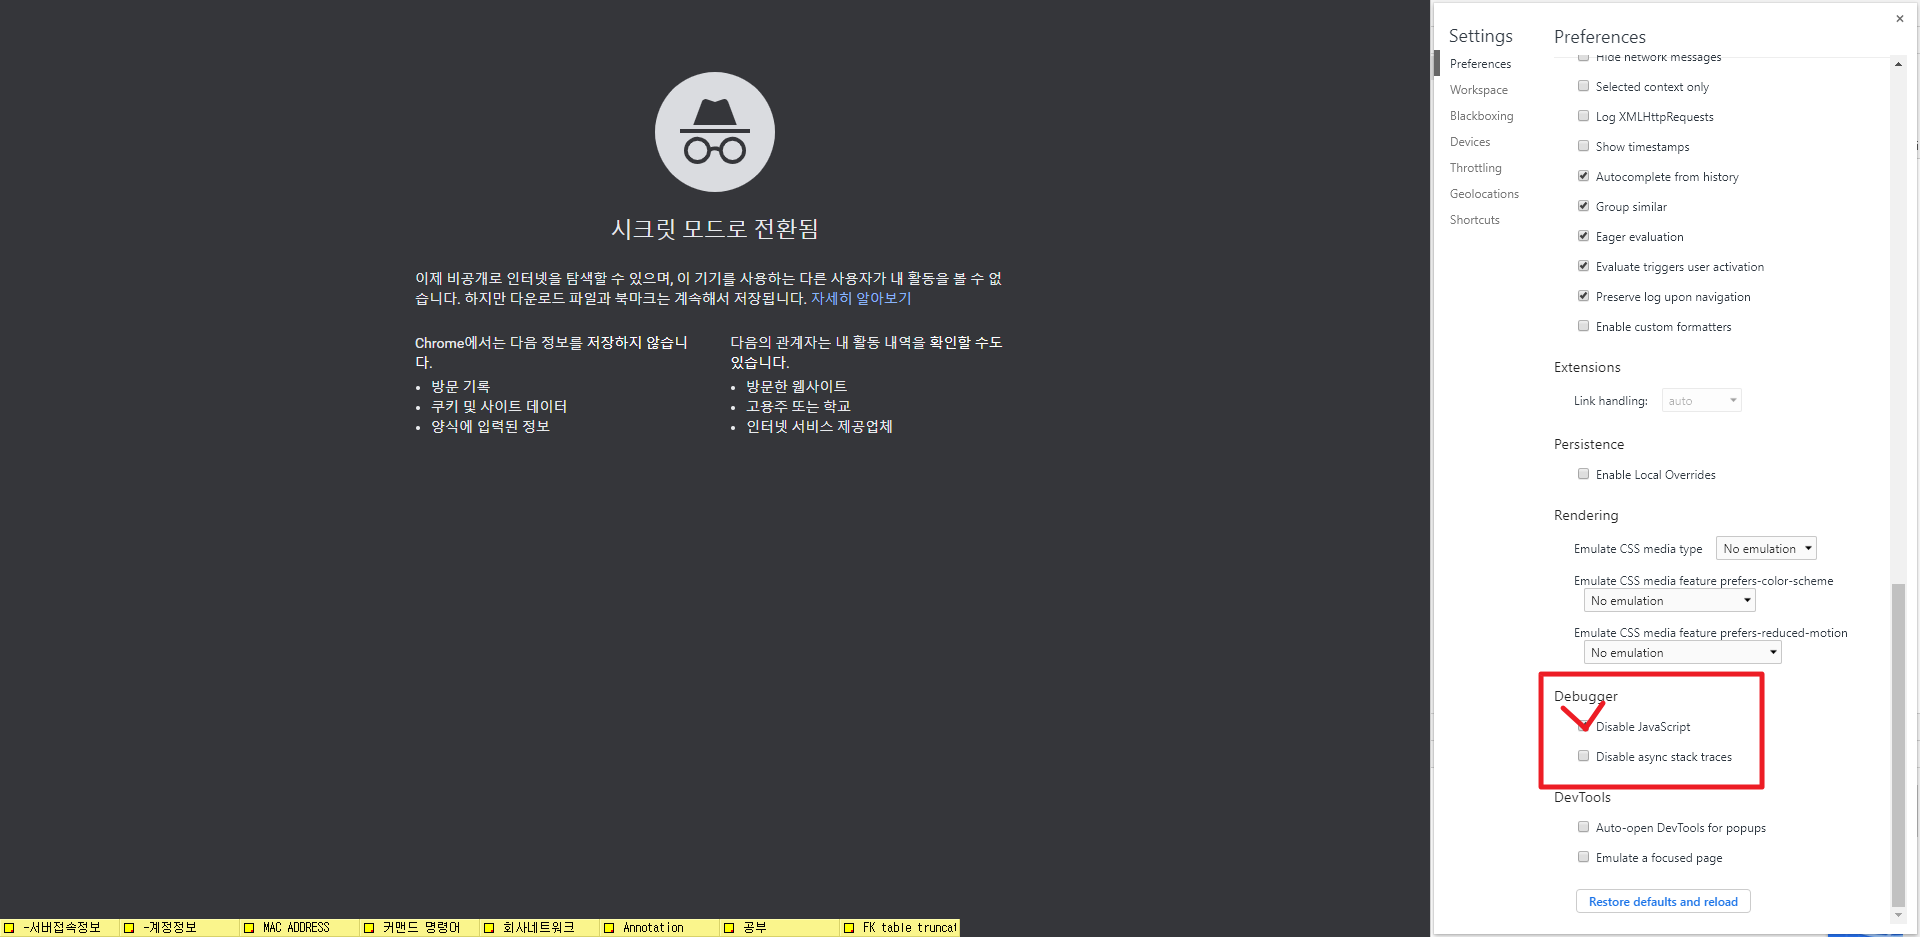Click the Rendering section heading
Screen dimensions: 1920x937
1586,515
